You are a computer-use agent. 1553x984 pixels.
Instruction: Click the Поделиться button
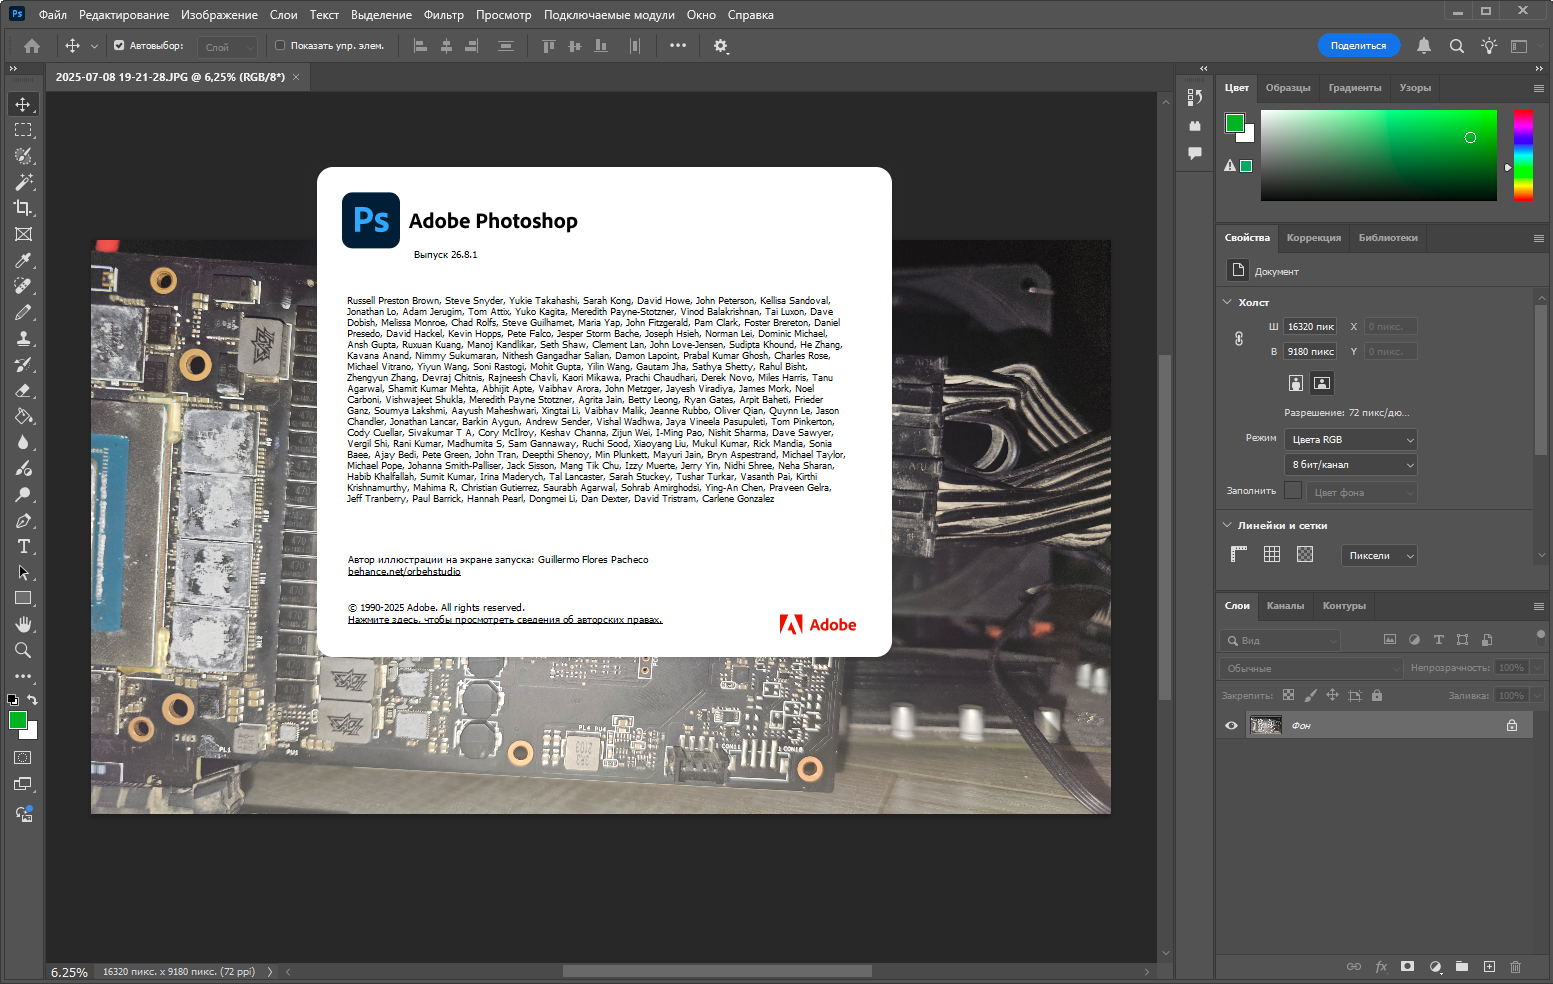[x=1358, y=46]
